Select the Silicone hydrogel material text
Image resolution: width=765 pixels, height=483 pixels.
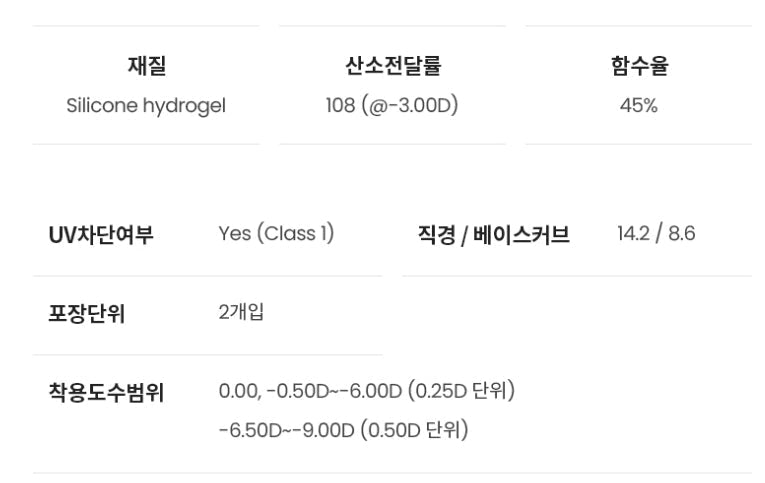pos(146,106)
